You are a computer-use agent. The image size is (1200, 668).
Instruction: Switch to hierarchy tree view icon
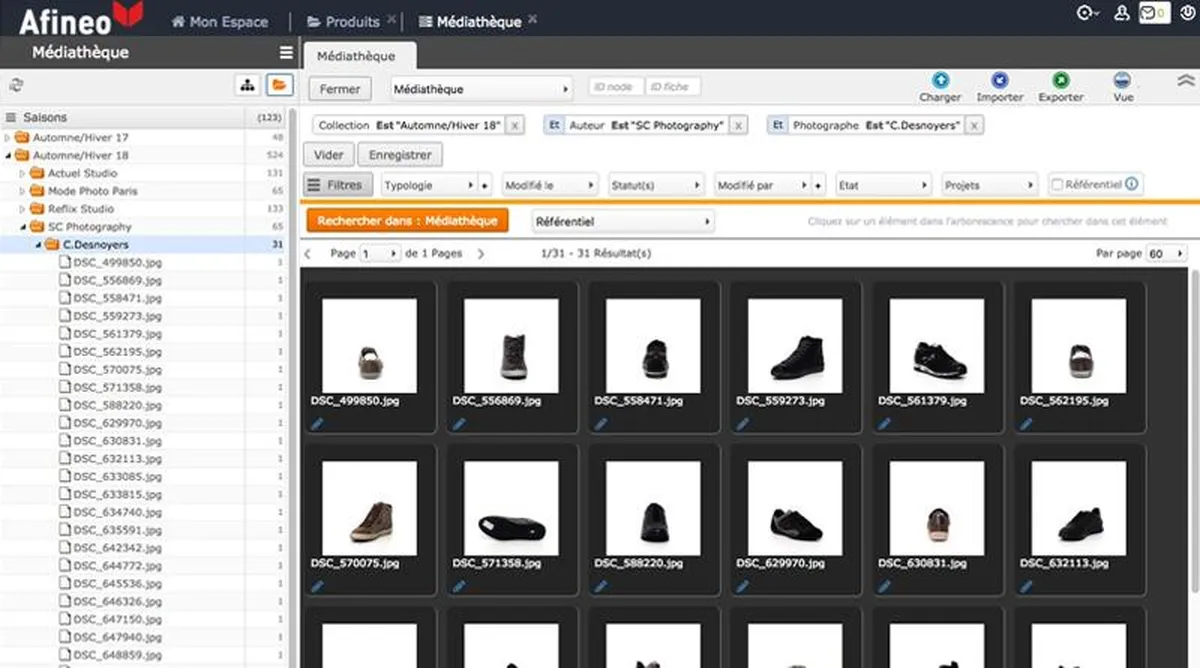point(247,86)
